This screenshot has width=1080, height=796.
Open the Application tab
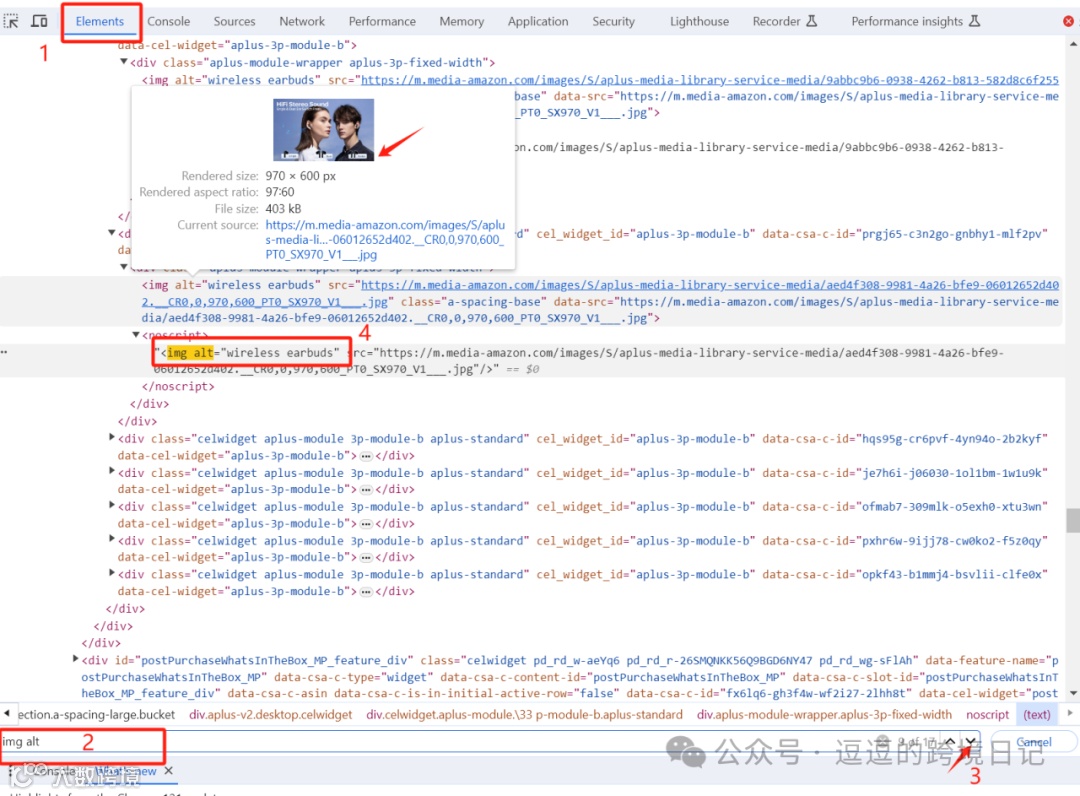(x=538, y=21)
